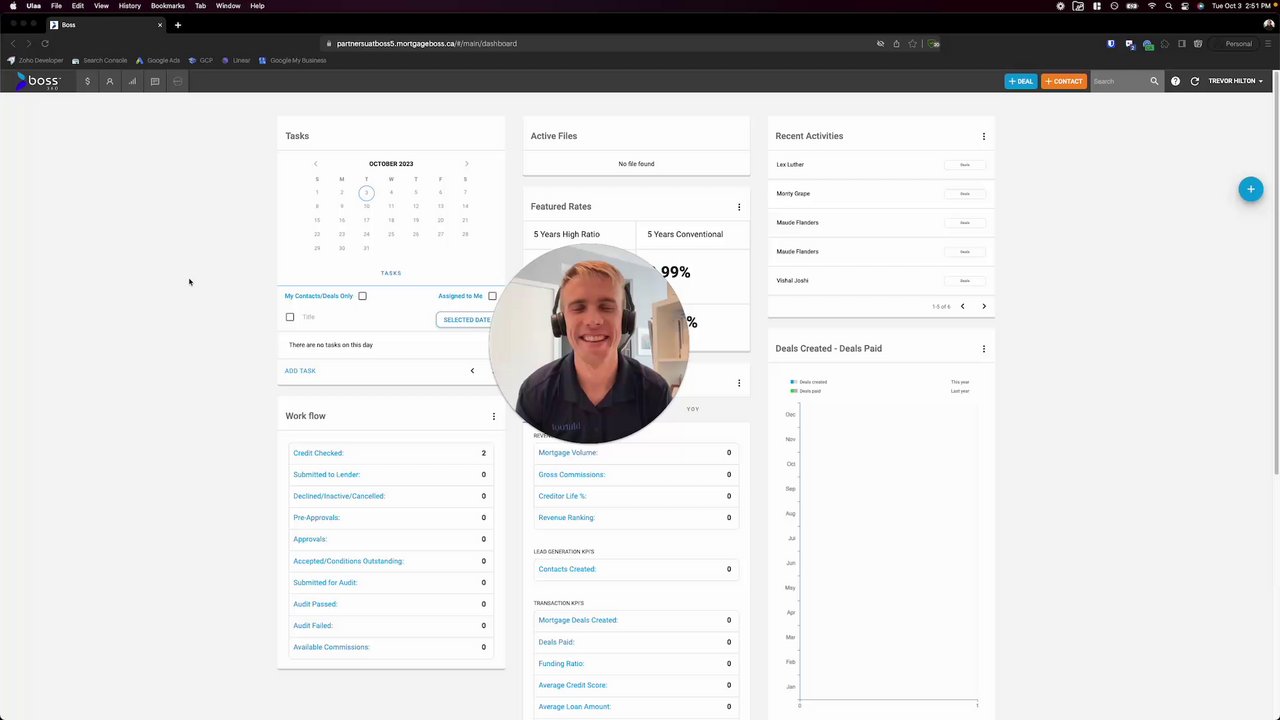This screenshot has width=1280, height=720.
Task: Open the browser Personal profile selector
Action: click(1233, 43)
